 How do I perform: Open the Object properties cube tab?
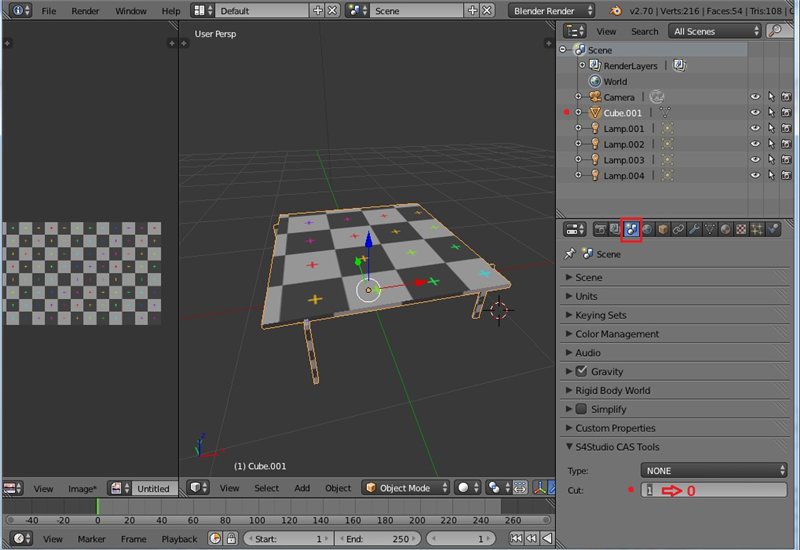tap(662, 229)
